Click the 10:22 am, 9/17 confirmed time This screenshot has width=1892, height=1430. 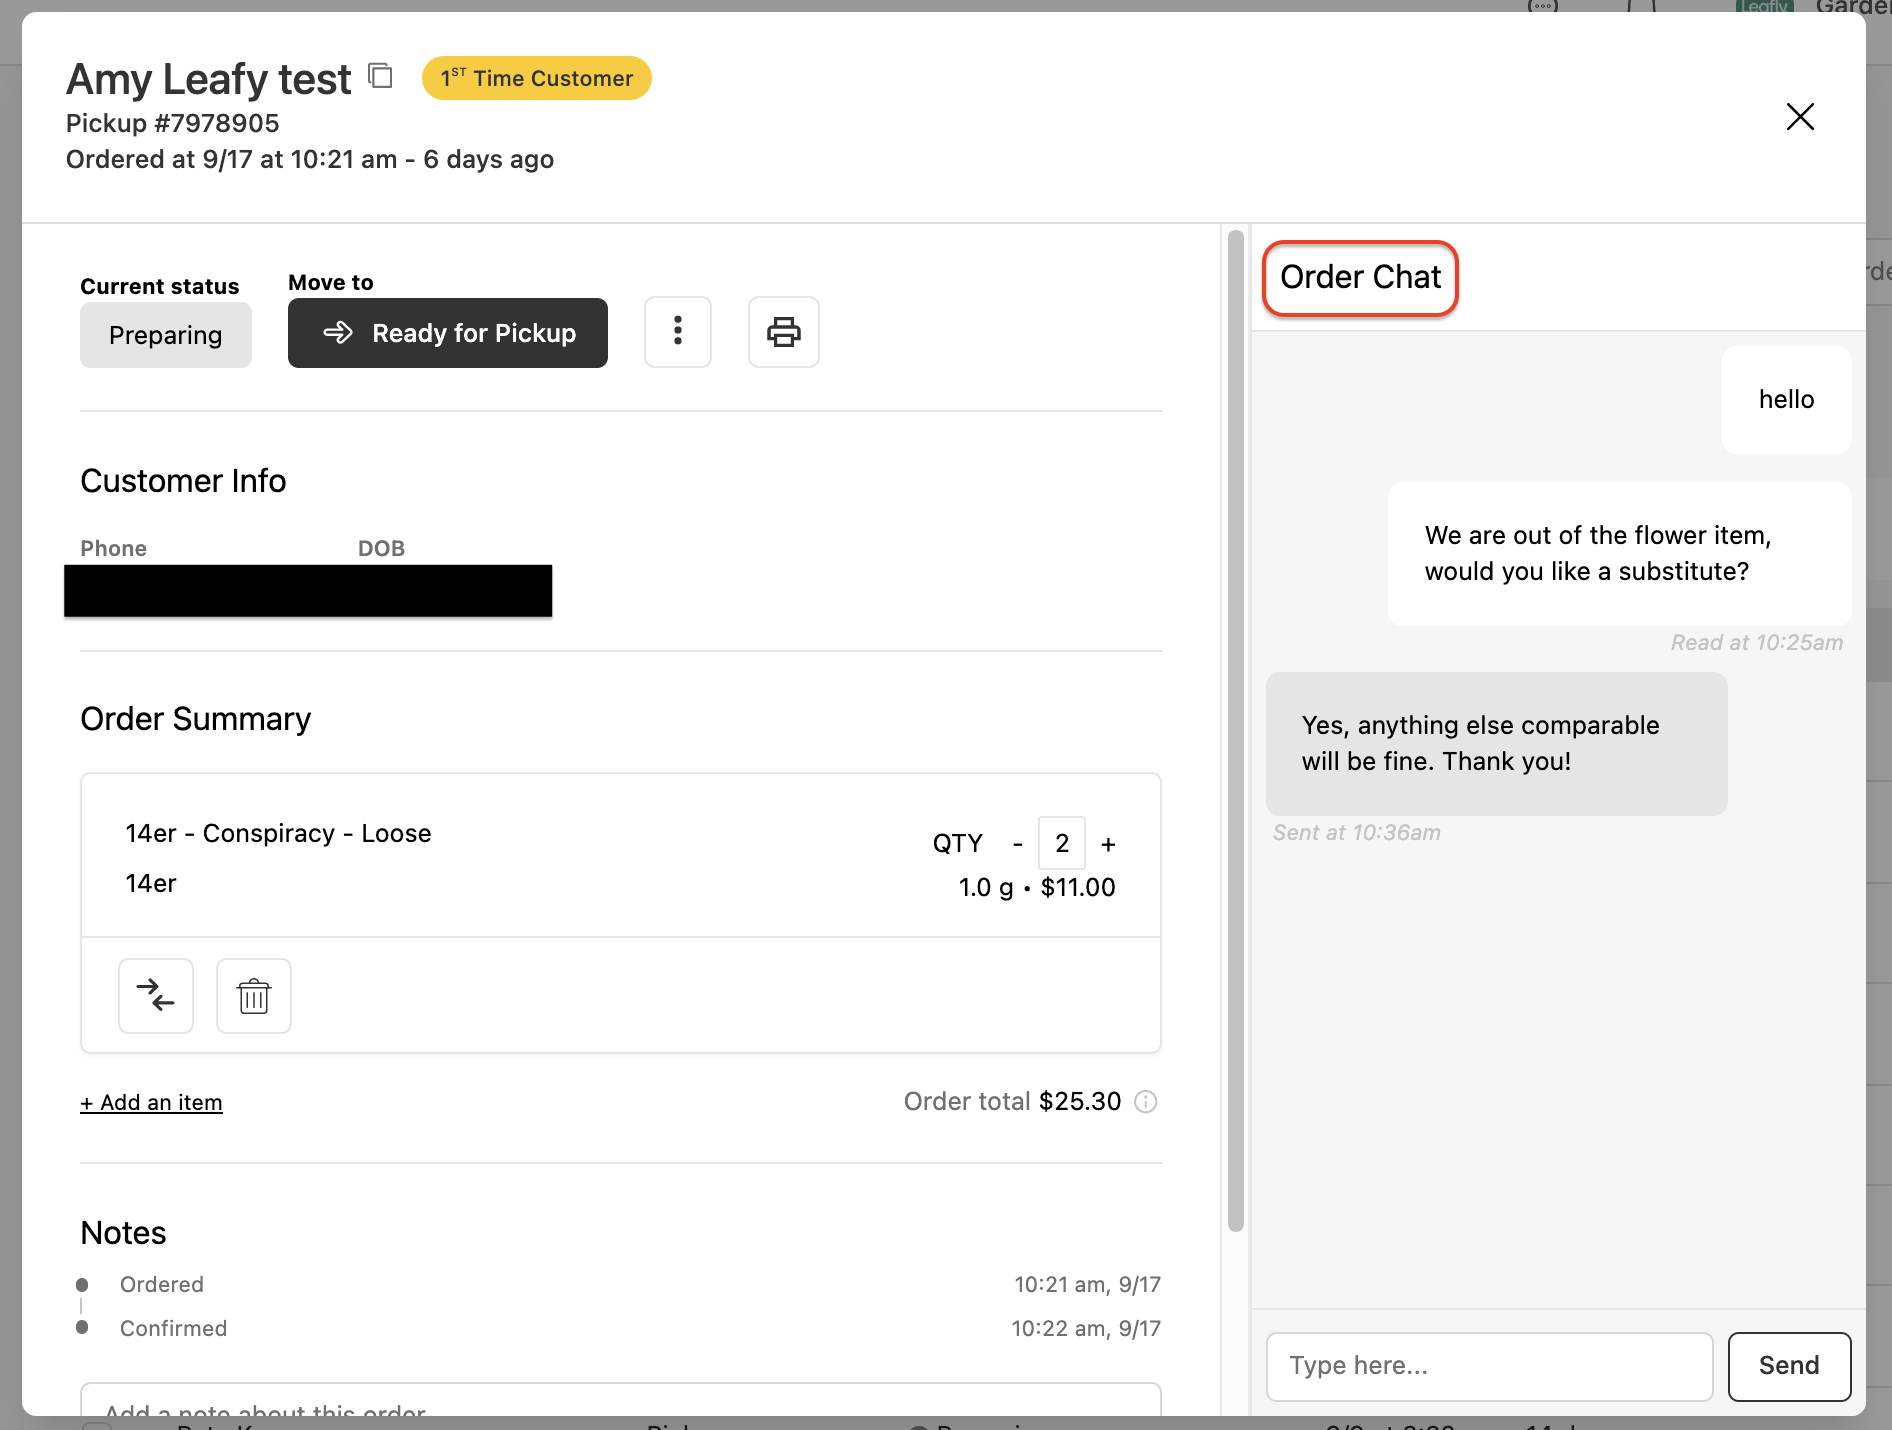[1086, 1328]
